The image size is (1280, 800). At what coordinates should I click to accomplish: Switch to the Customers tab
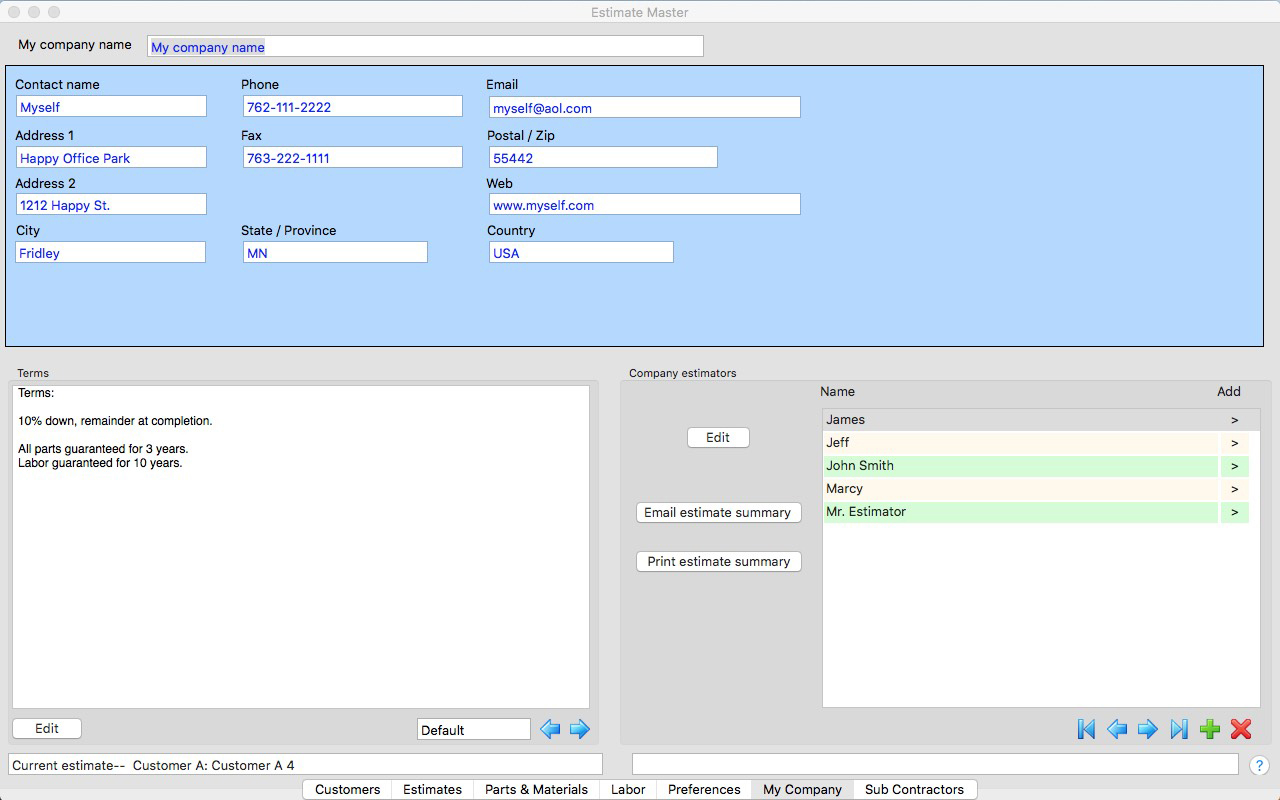tap(347, 789)
